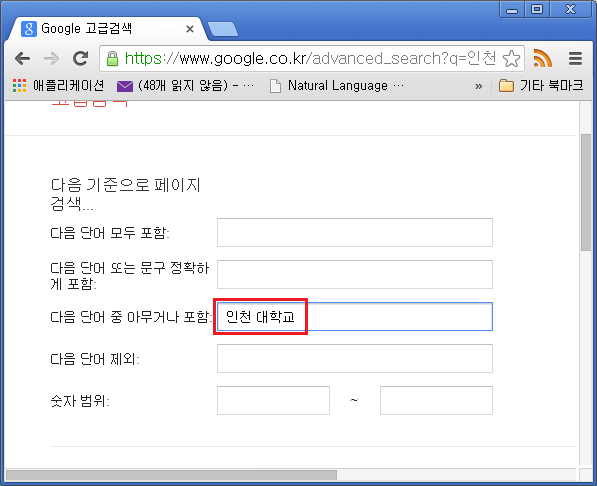The height and width of the screenshot is (486, 597).
Task: Click the green padlock security icon
Action: click(112, 59)
